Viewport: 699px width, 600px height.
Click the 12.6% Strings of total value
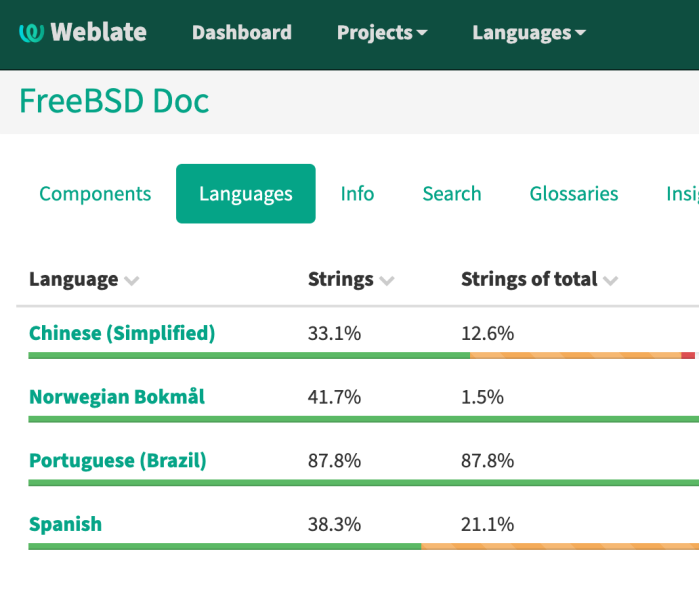click(x=487, y=333)
